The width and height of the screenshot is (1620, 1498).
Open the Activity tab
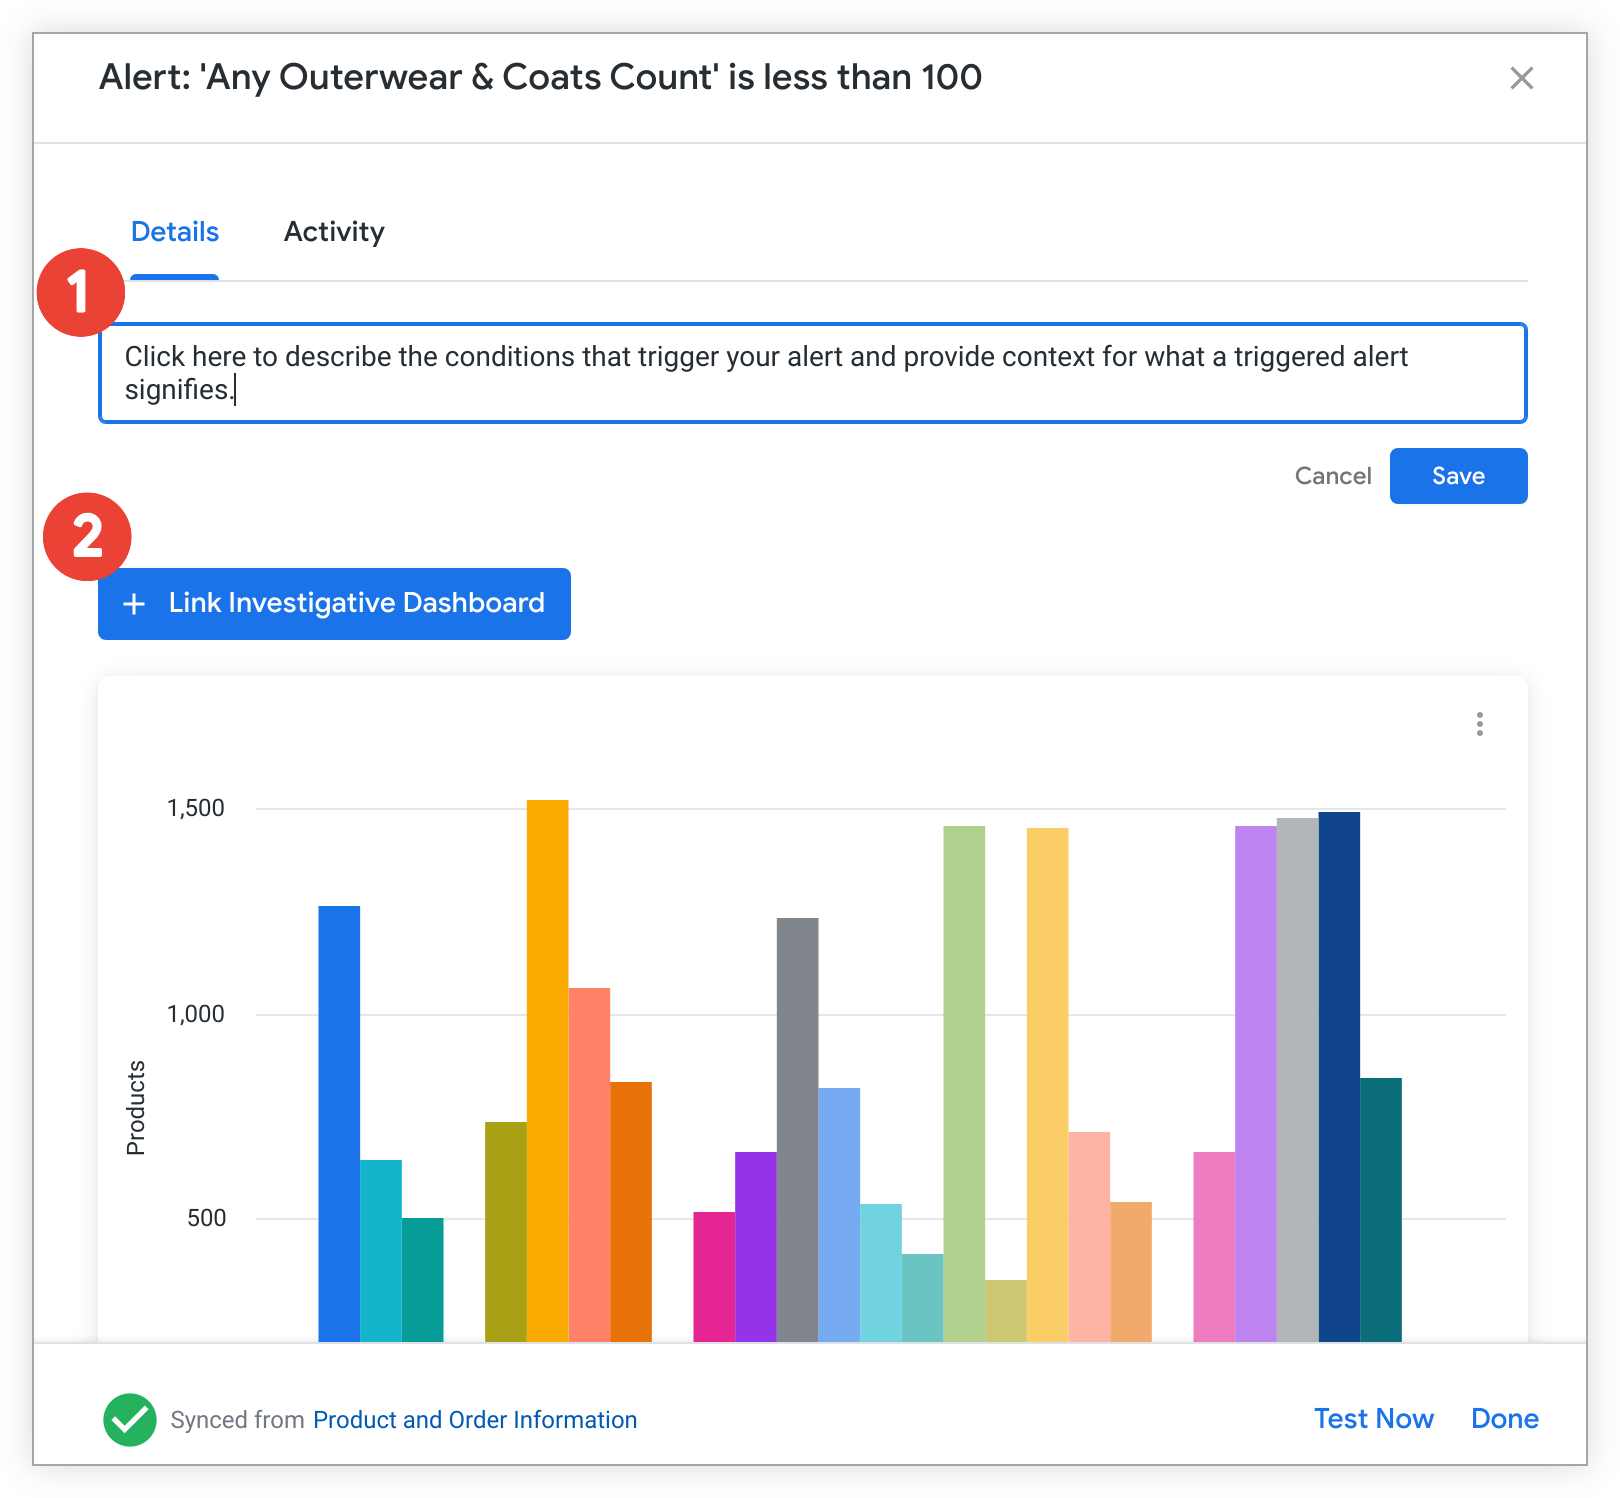pyautogui.click(x=334, y=232)
